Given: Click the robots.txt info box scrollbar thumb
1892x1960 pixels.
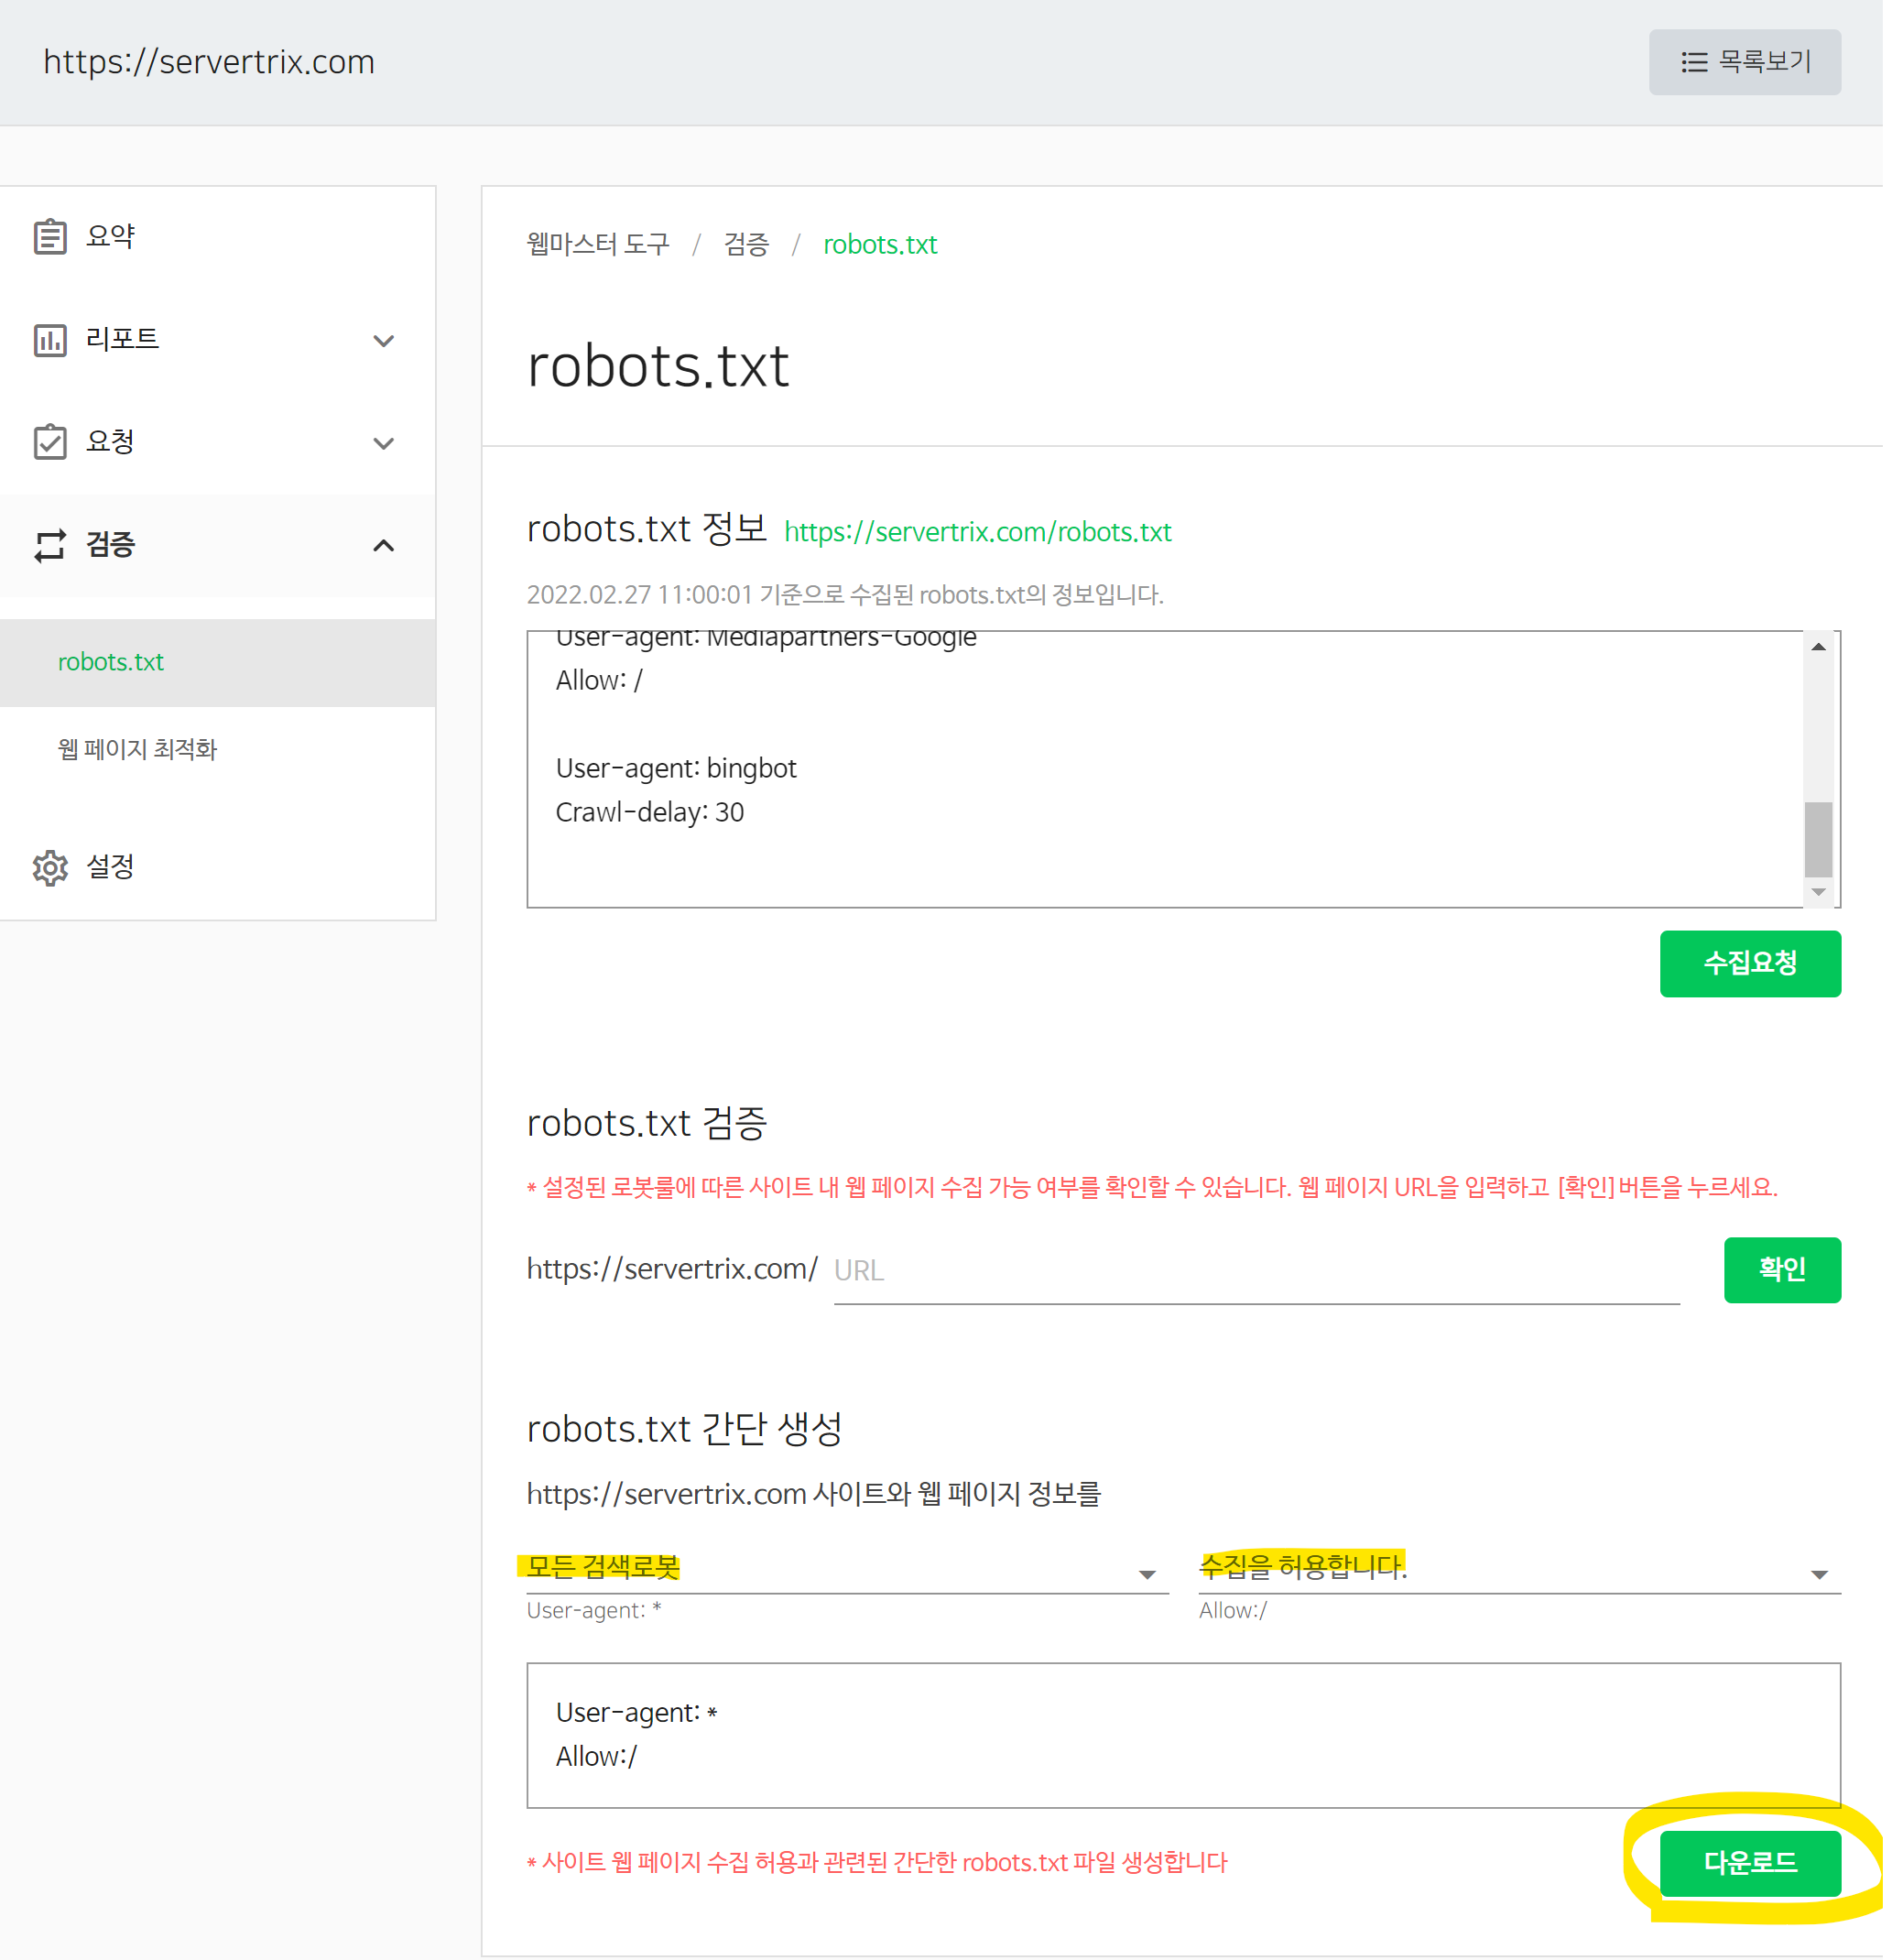Looking at the screenshot, I should [1817, 839].
